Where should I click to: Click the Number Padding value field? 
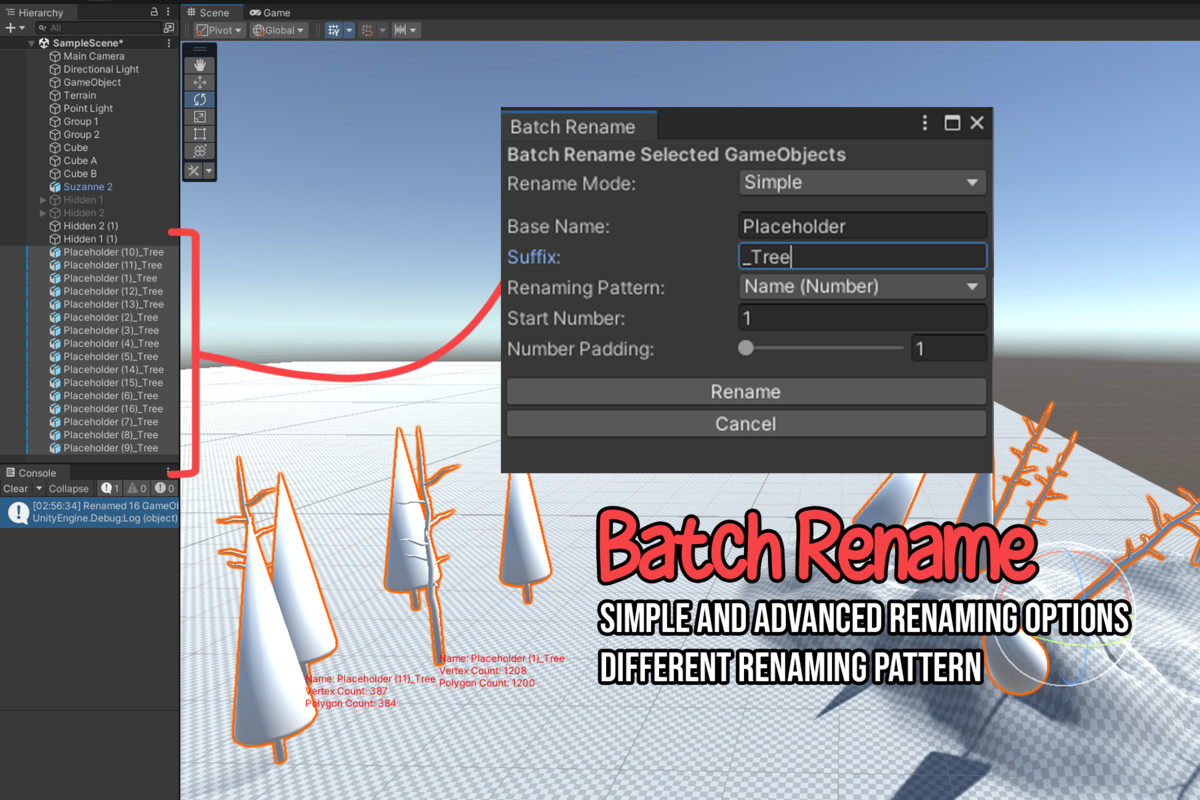[949, 348]
